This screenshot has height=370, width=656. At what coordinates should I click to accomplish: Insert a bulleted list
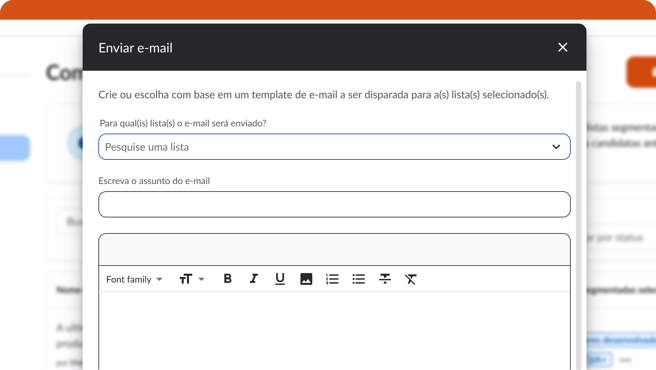tap(359, 279)
